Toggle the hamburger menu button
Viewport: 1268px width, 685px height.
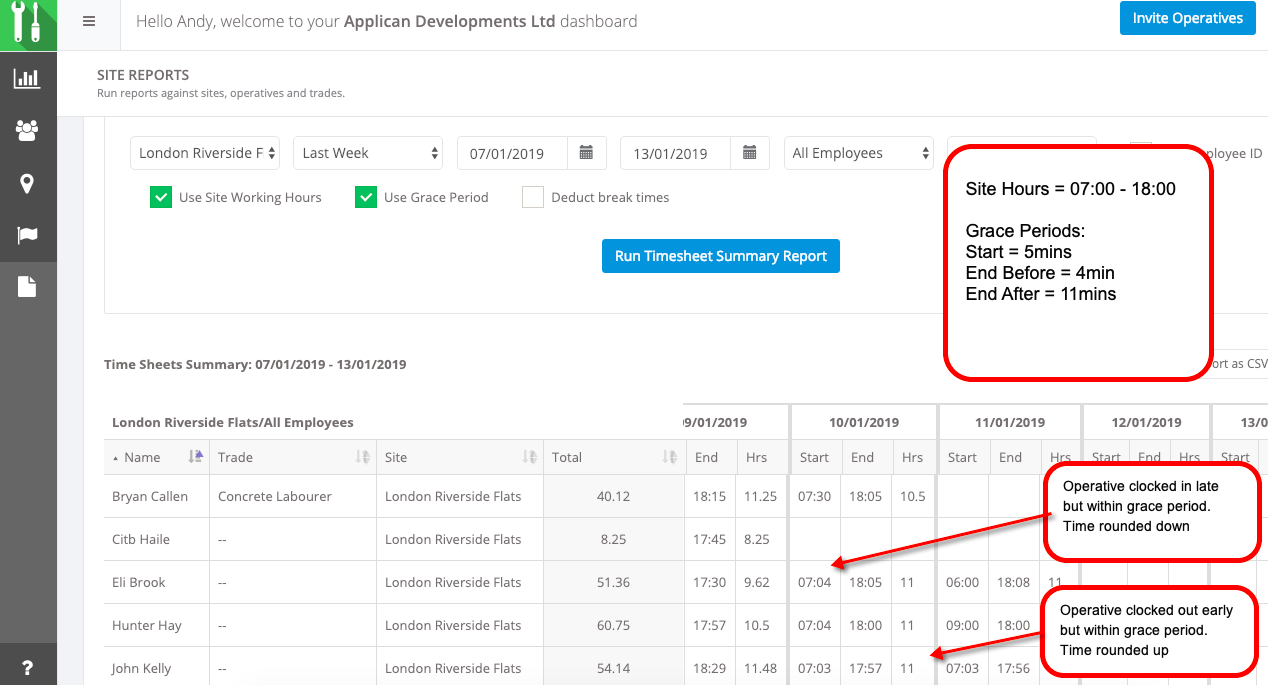[89, 21]
